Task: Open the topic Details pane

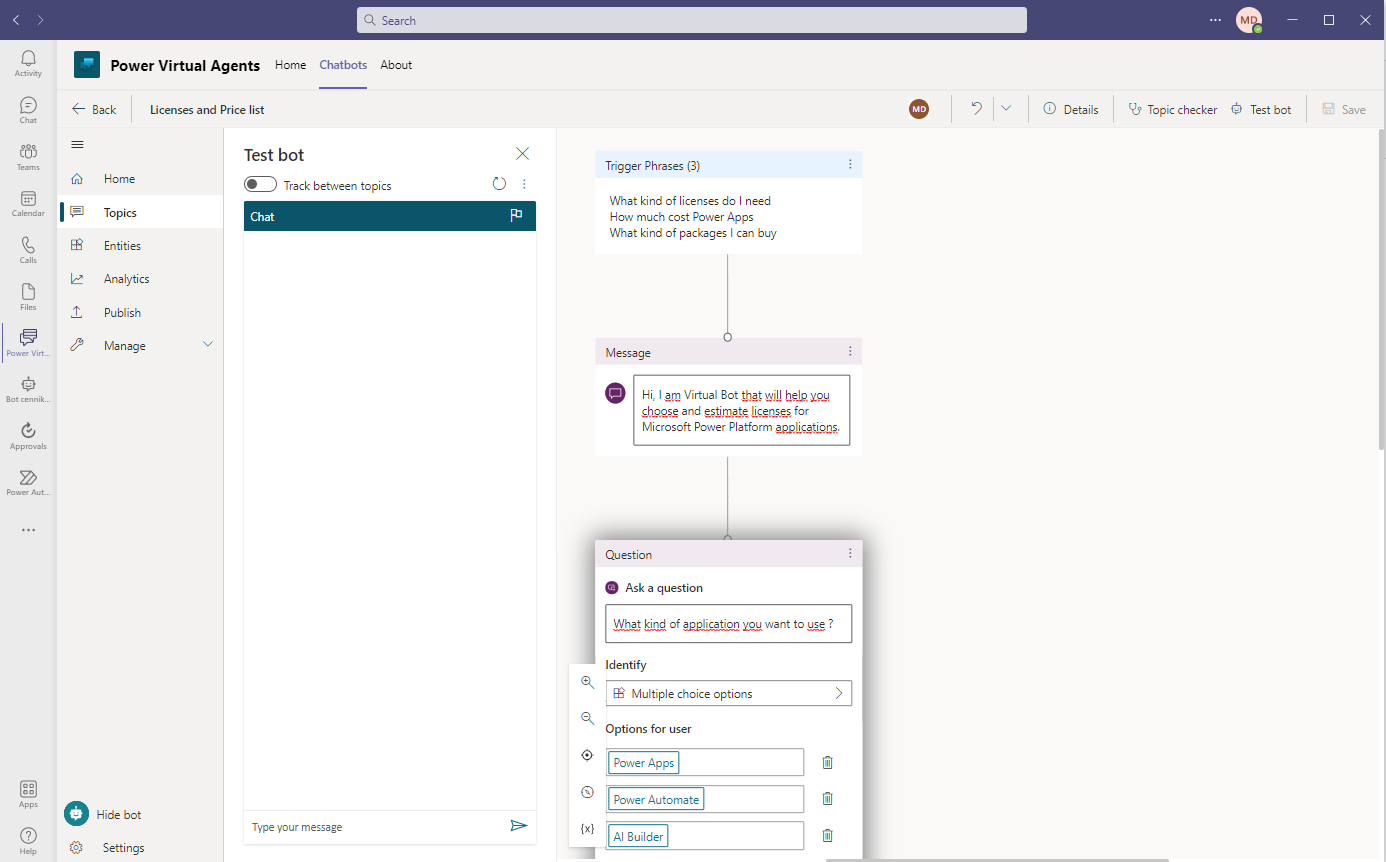Action: point(1070,110)
